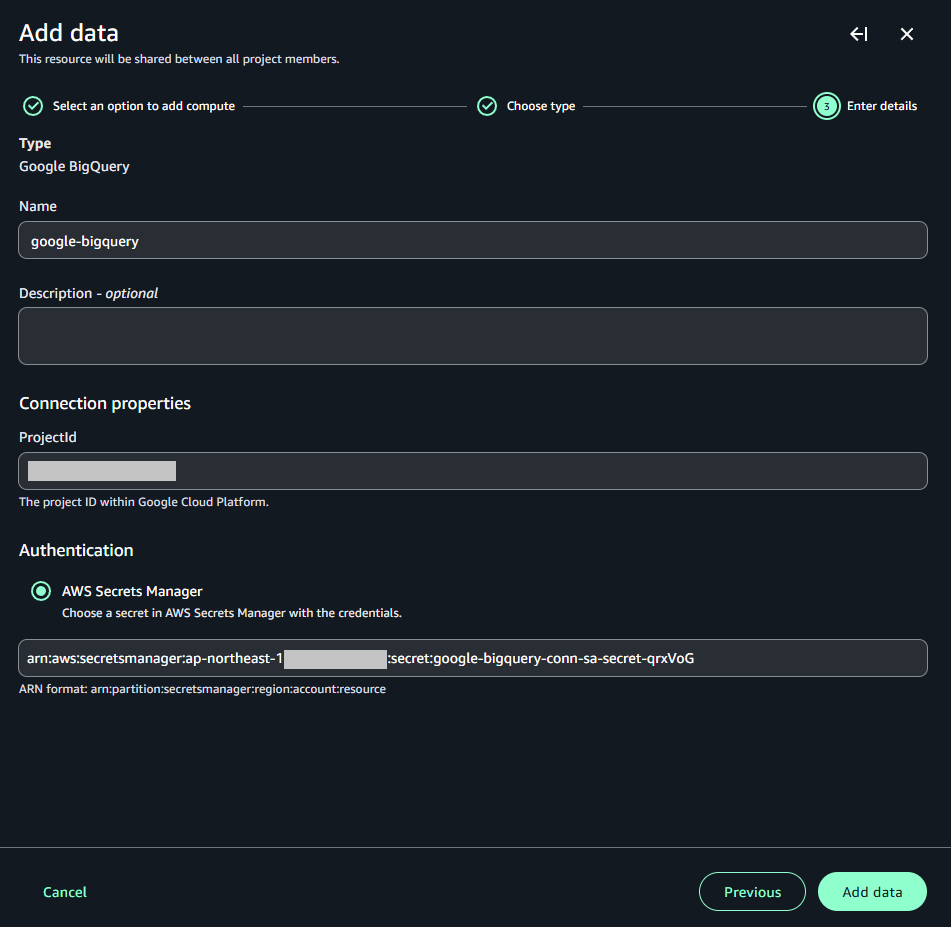The height and width of the screenshot is (927, 951).
Task: Click the 'Google BigQuery' type value
Action: [x=74, y=167]
